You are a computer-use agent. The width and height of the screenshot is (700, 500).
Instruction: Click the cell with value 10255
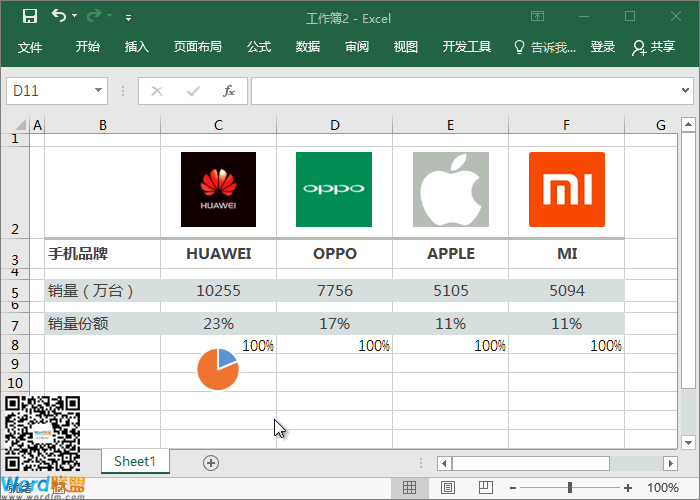[x=218, y=291]
